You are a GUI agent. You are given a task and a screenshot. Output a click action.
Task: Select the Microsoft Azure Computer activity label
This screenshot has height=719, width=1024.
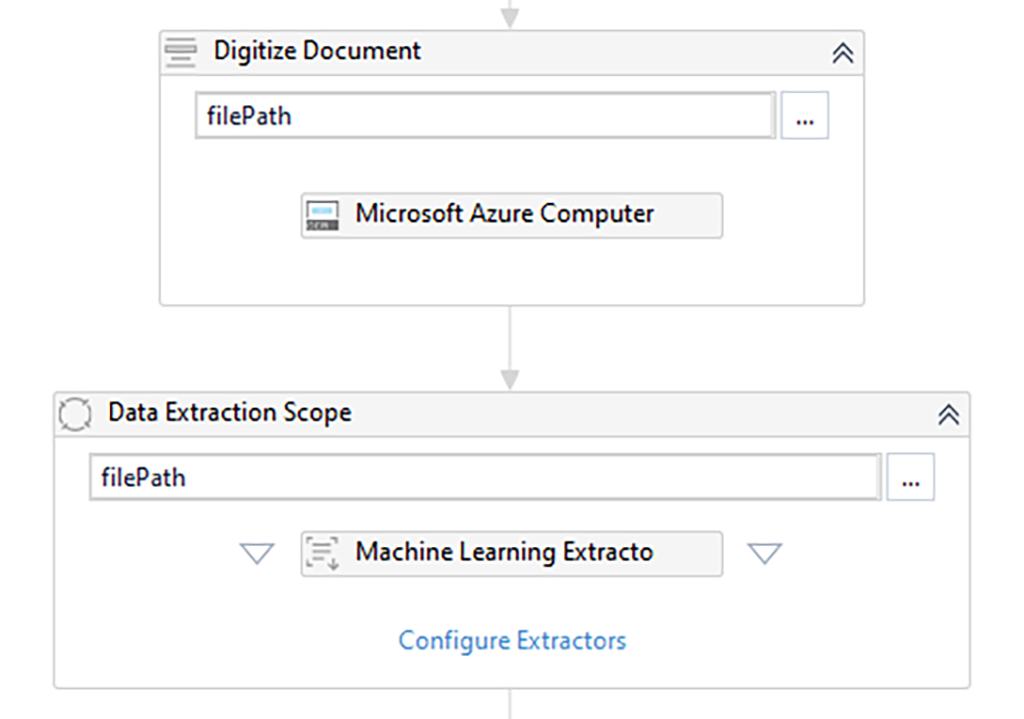(505, 214)
